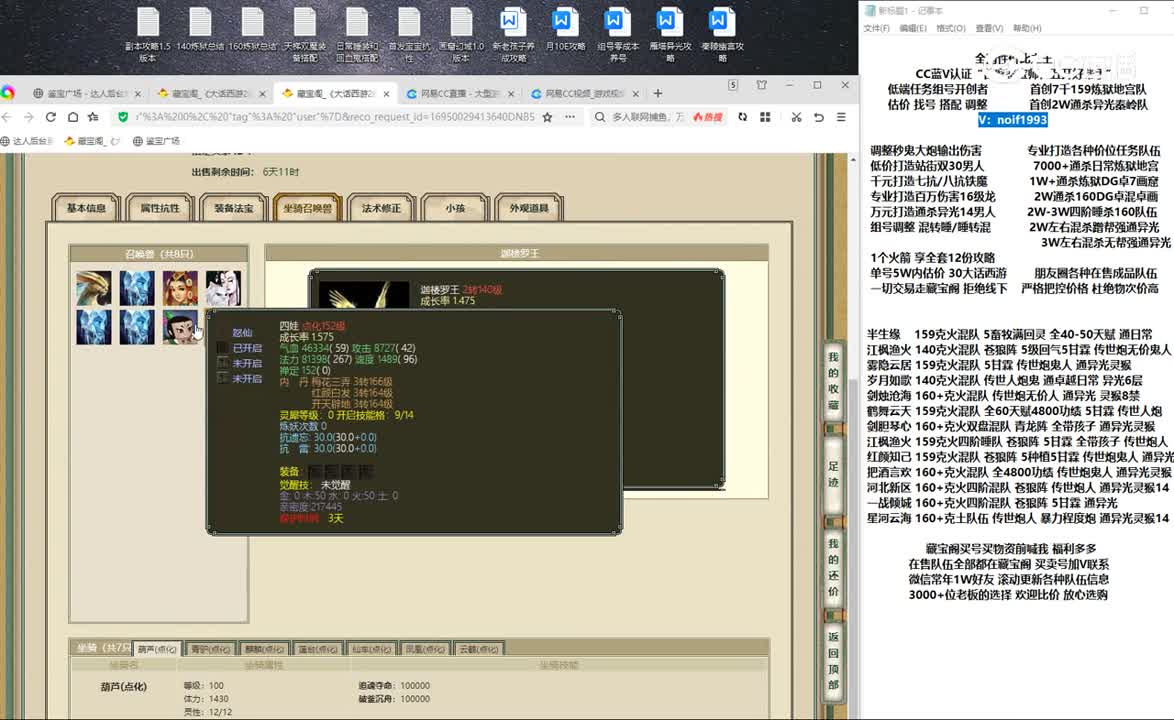
Task: Open the tab count icon showing 5
Action: (x=733, y=85)
